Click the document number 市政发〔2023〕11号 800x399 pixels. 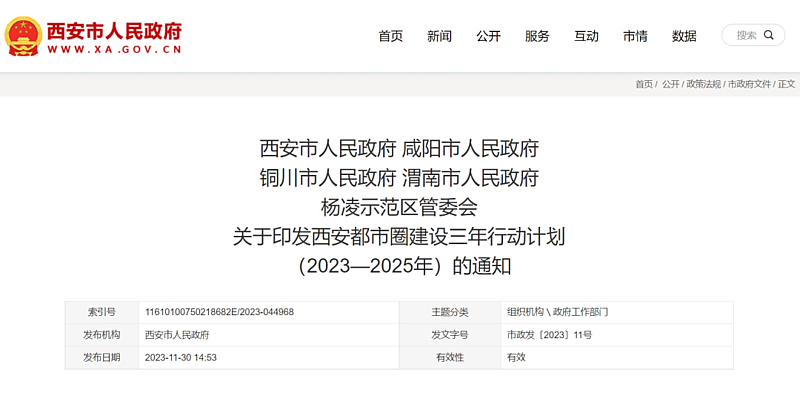point(549,335)
